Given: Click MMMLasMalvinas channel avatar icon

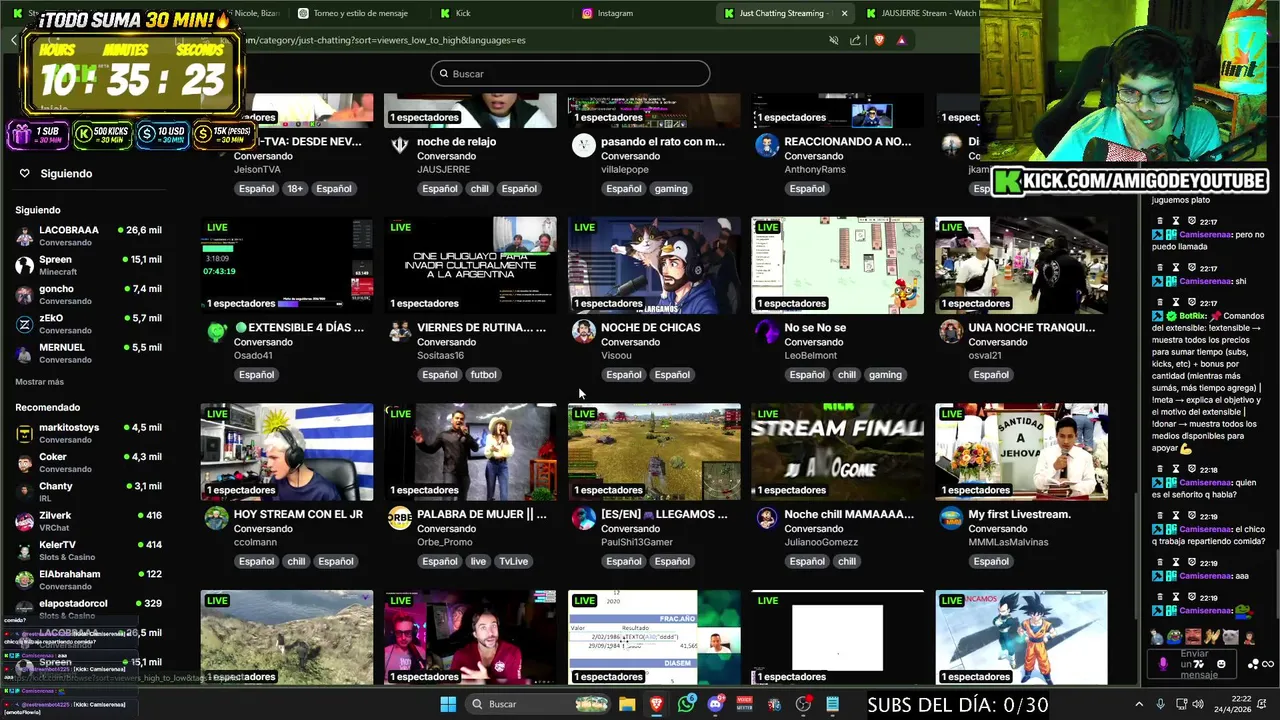Looking at the screenshot, I should click(x=951, y=518).
